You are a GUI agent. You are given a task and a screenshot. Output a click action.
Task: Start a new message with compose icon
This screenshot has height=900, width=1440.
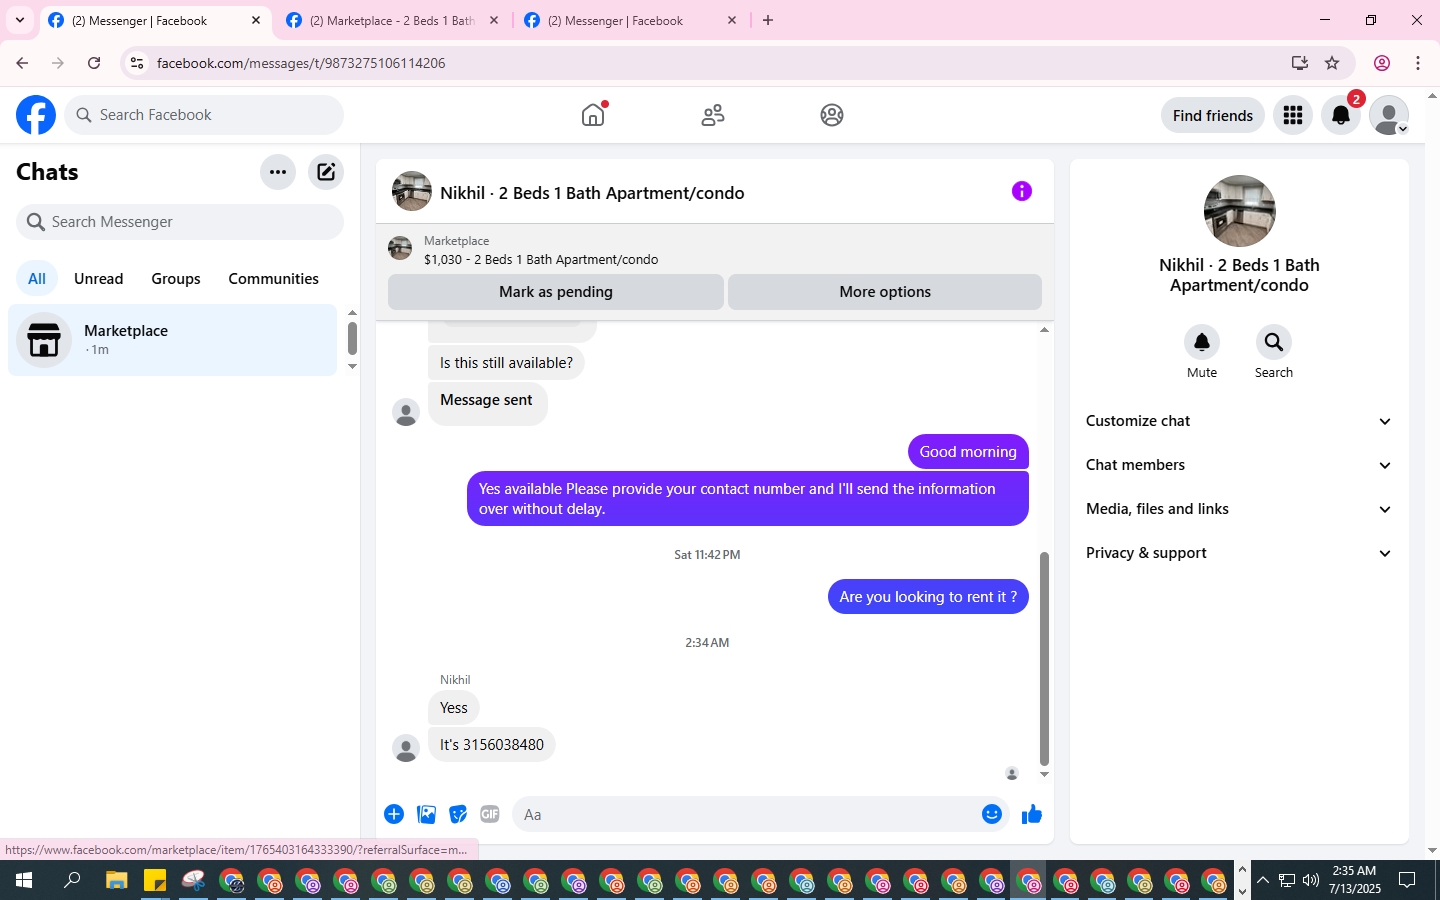pyautogui.click(x=326, y=172)
